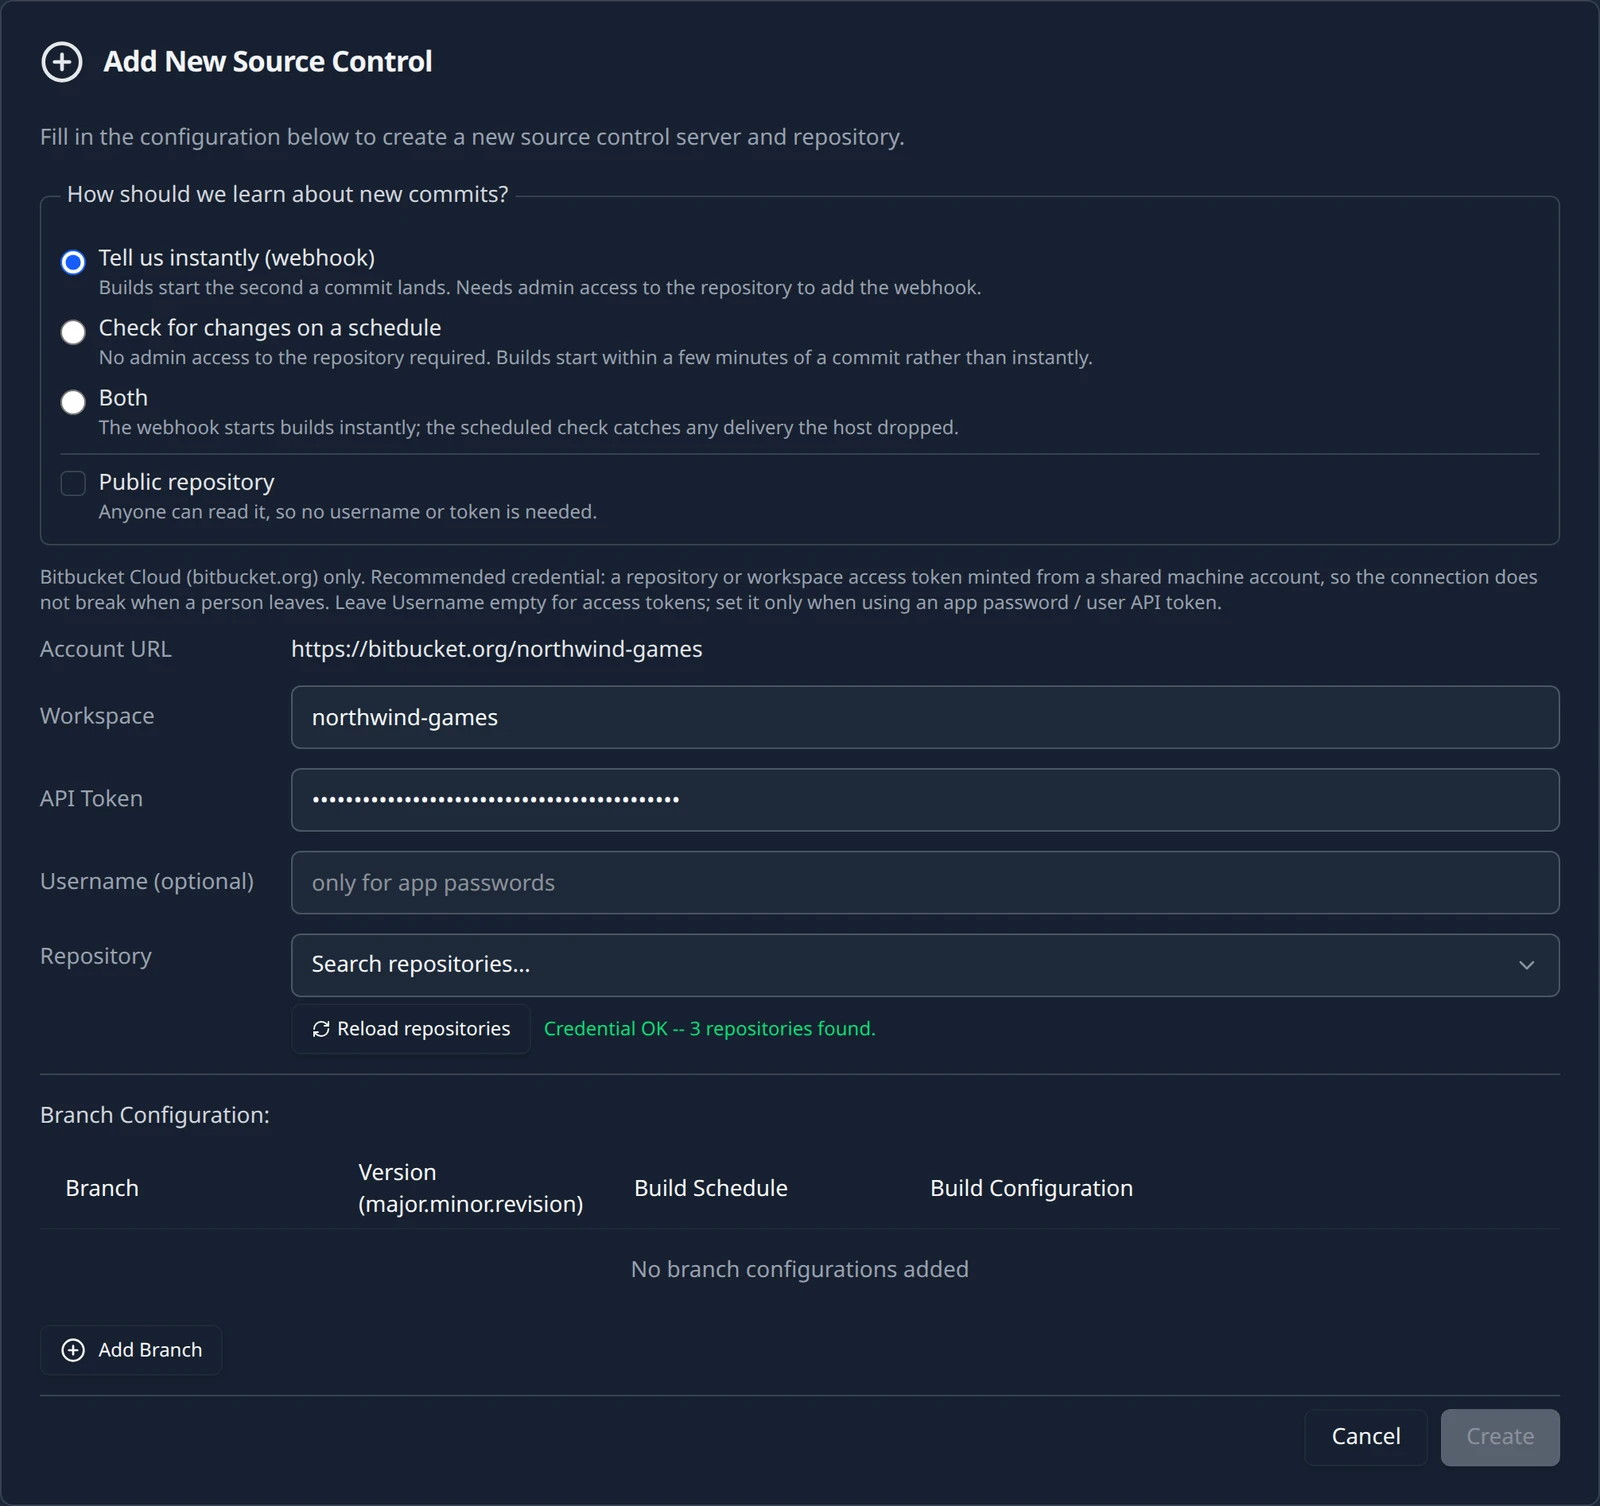Click the Build Schedule column header
This screenshot has height=1506, width=1600.
pyautogui.click(x=711, y=1188)
